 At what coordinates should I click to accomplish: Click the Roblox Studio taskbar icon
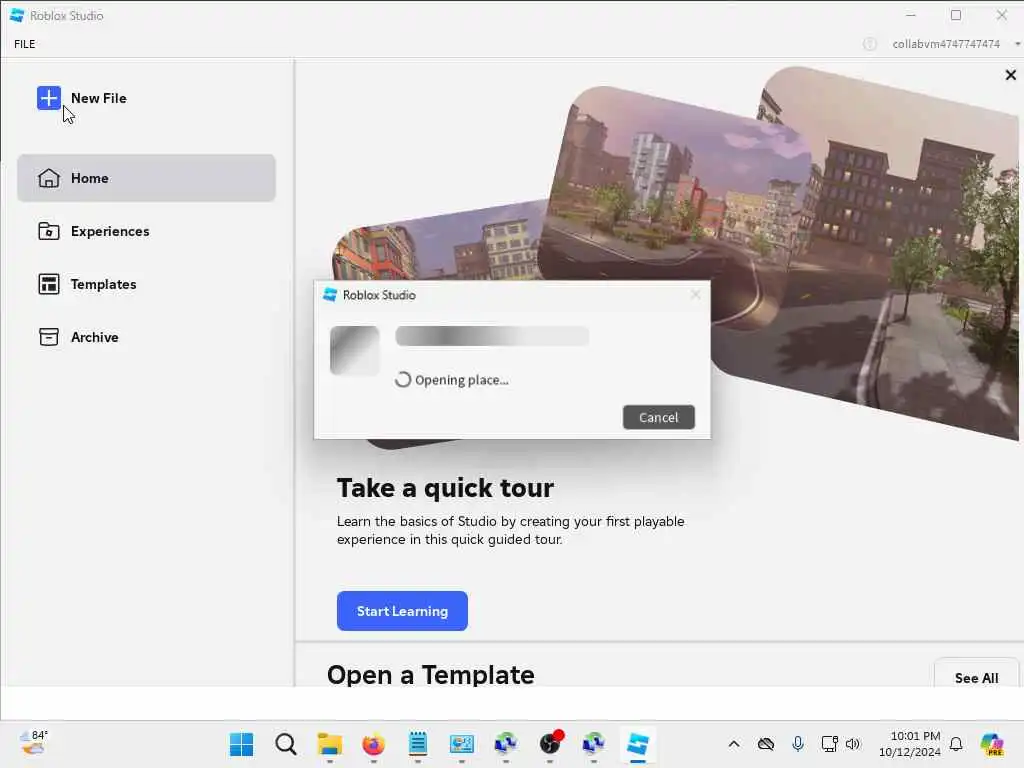pos(637,744)
